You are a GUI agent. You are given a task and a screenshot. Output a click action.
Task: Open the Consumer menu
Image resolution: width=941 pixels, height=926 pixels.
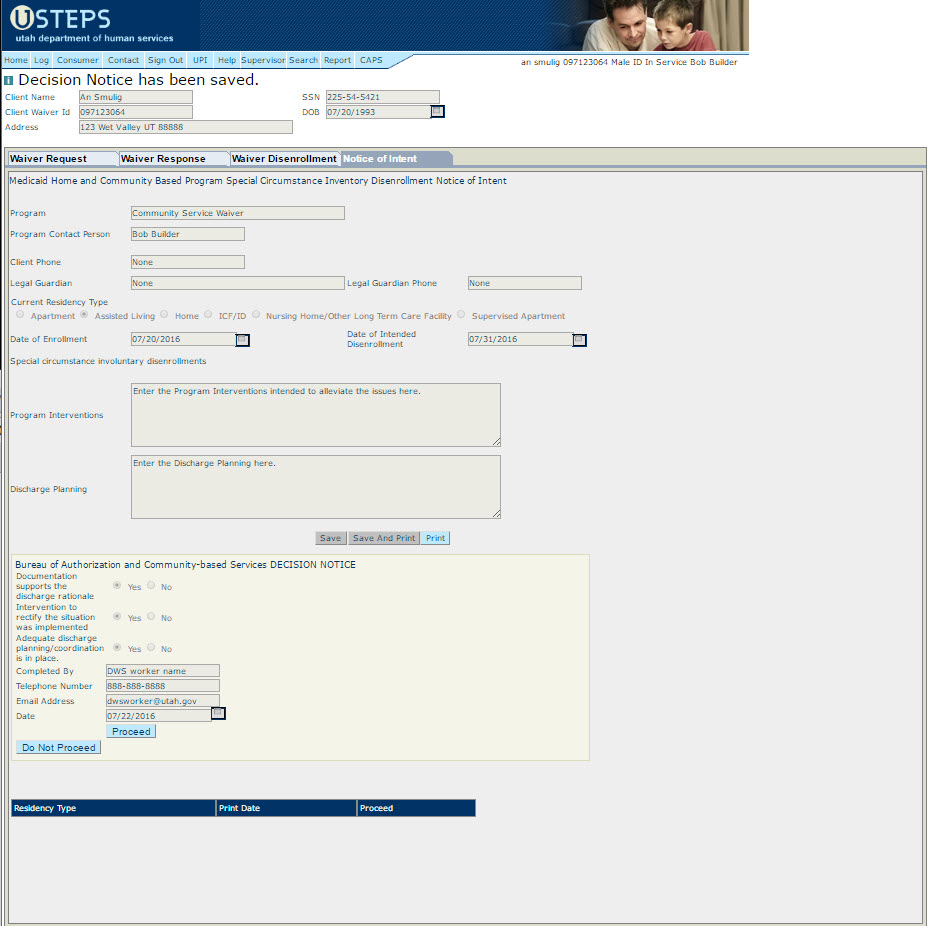77,60
